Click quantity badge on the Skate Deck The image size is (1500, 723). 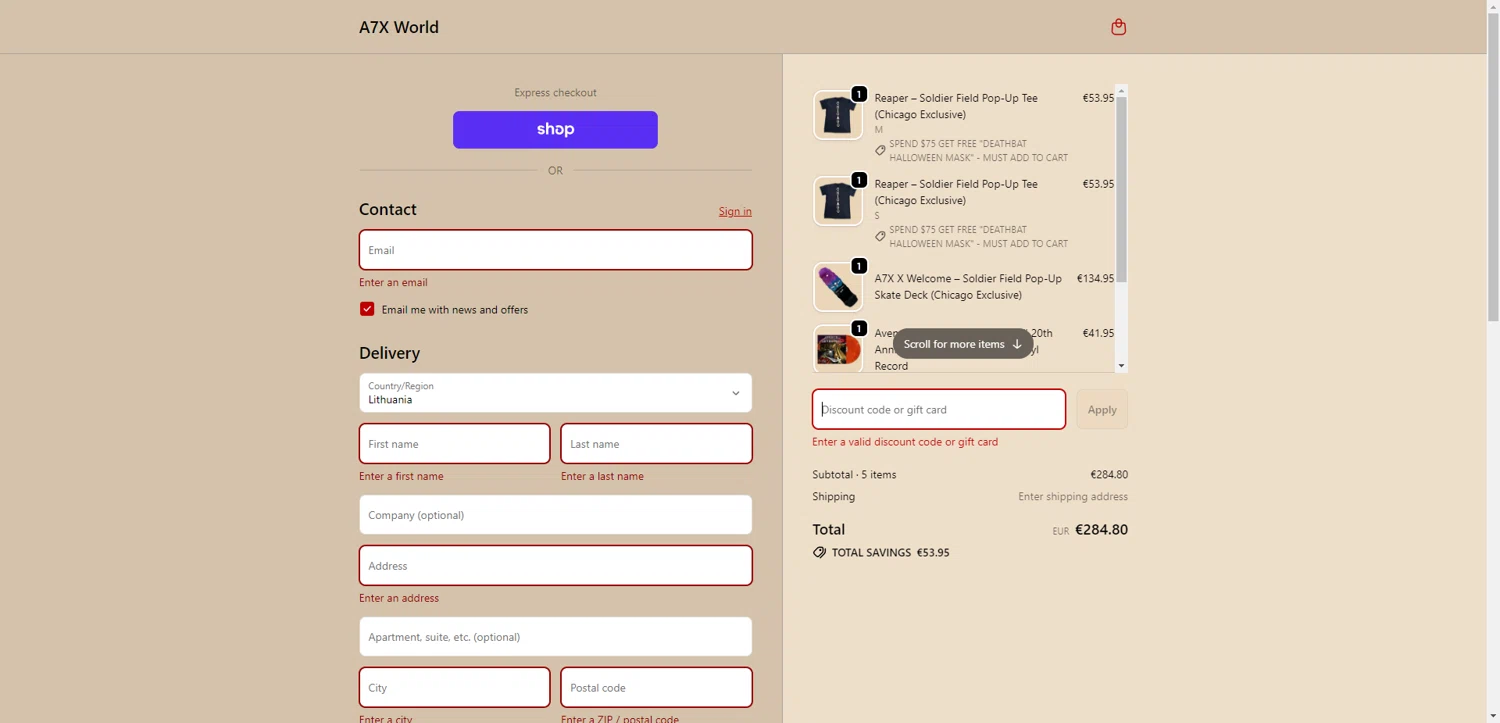[x=859, y=266]
